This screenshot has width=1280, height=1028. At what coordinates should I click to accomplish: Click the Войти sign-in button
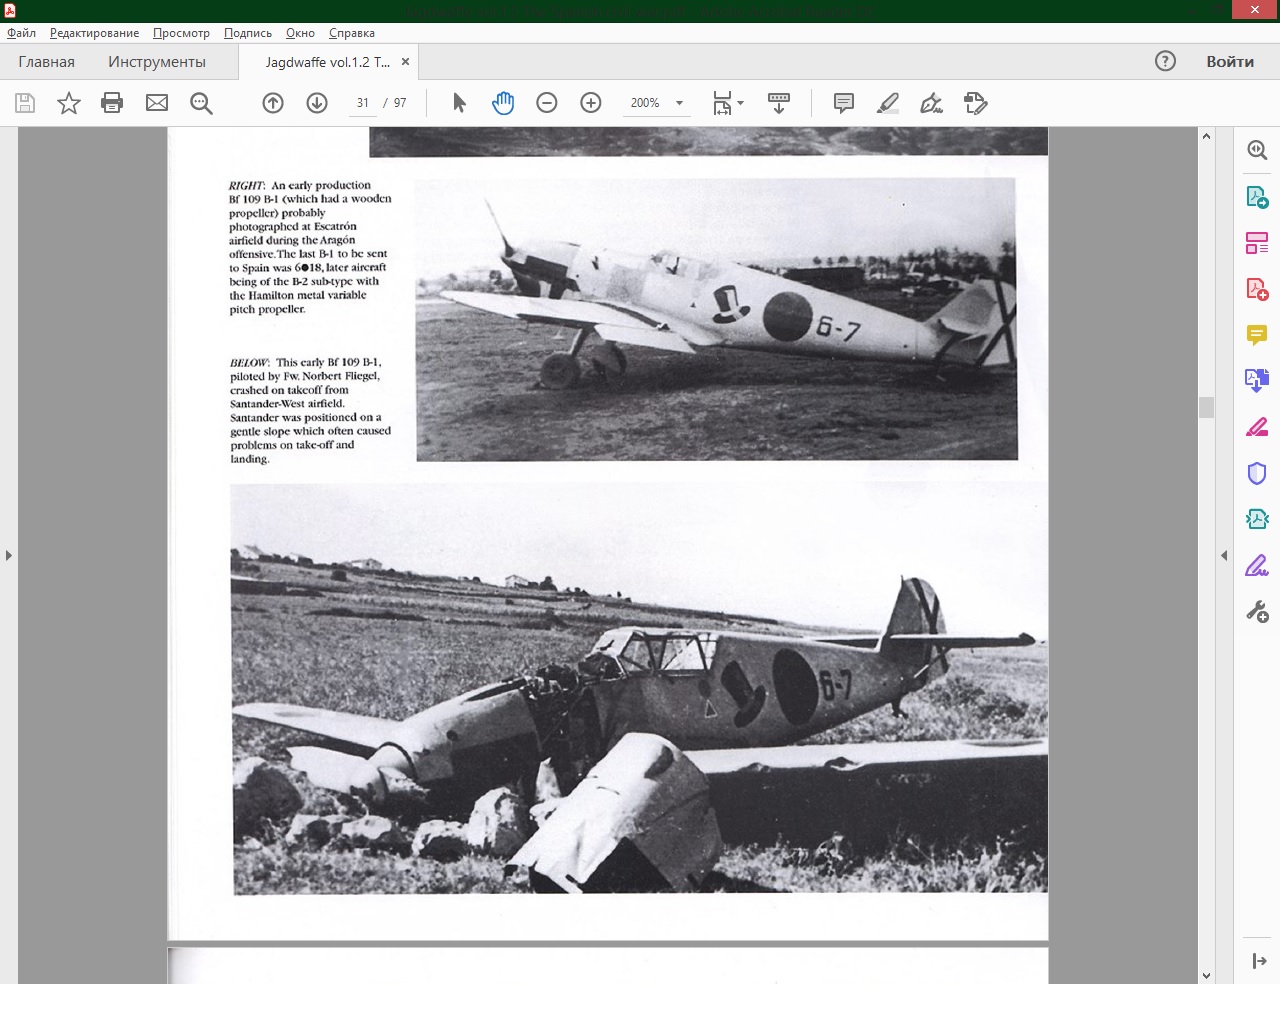1230,62
